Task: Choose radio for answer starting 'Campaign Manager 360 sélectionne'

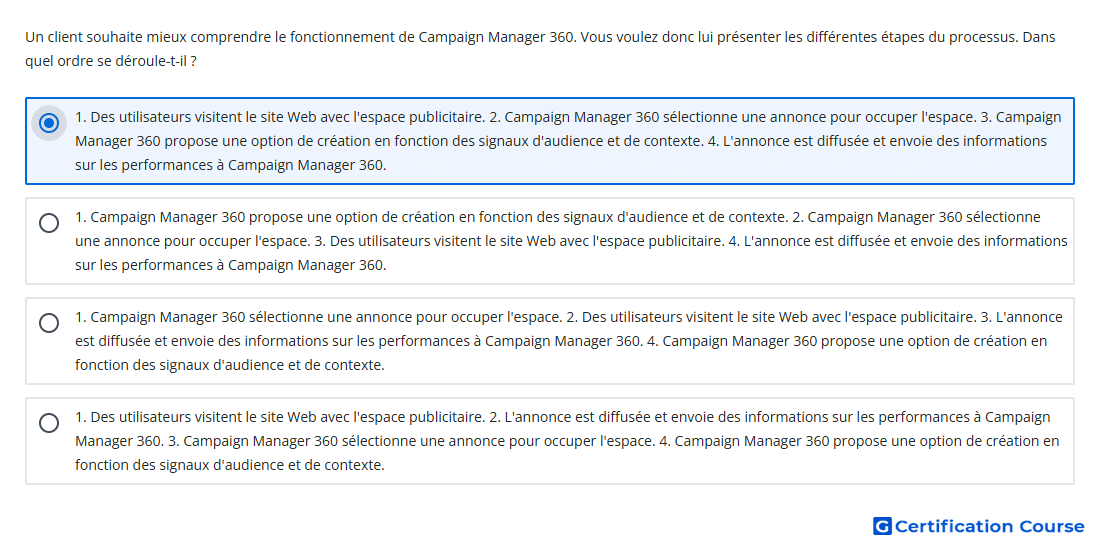Action: click(x=49, y=323)
